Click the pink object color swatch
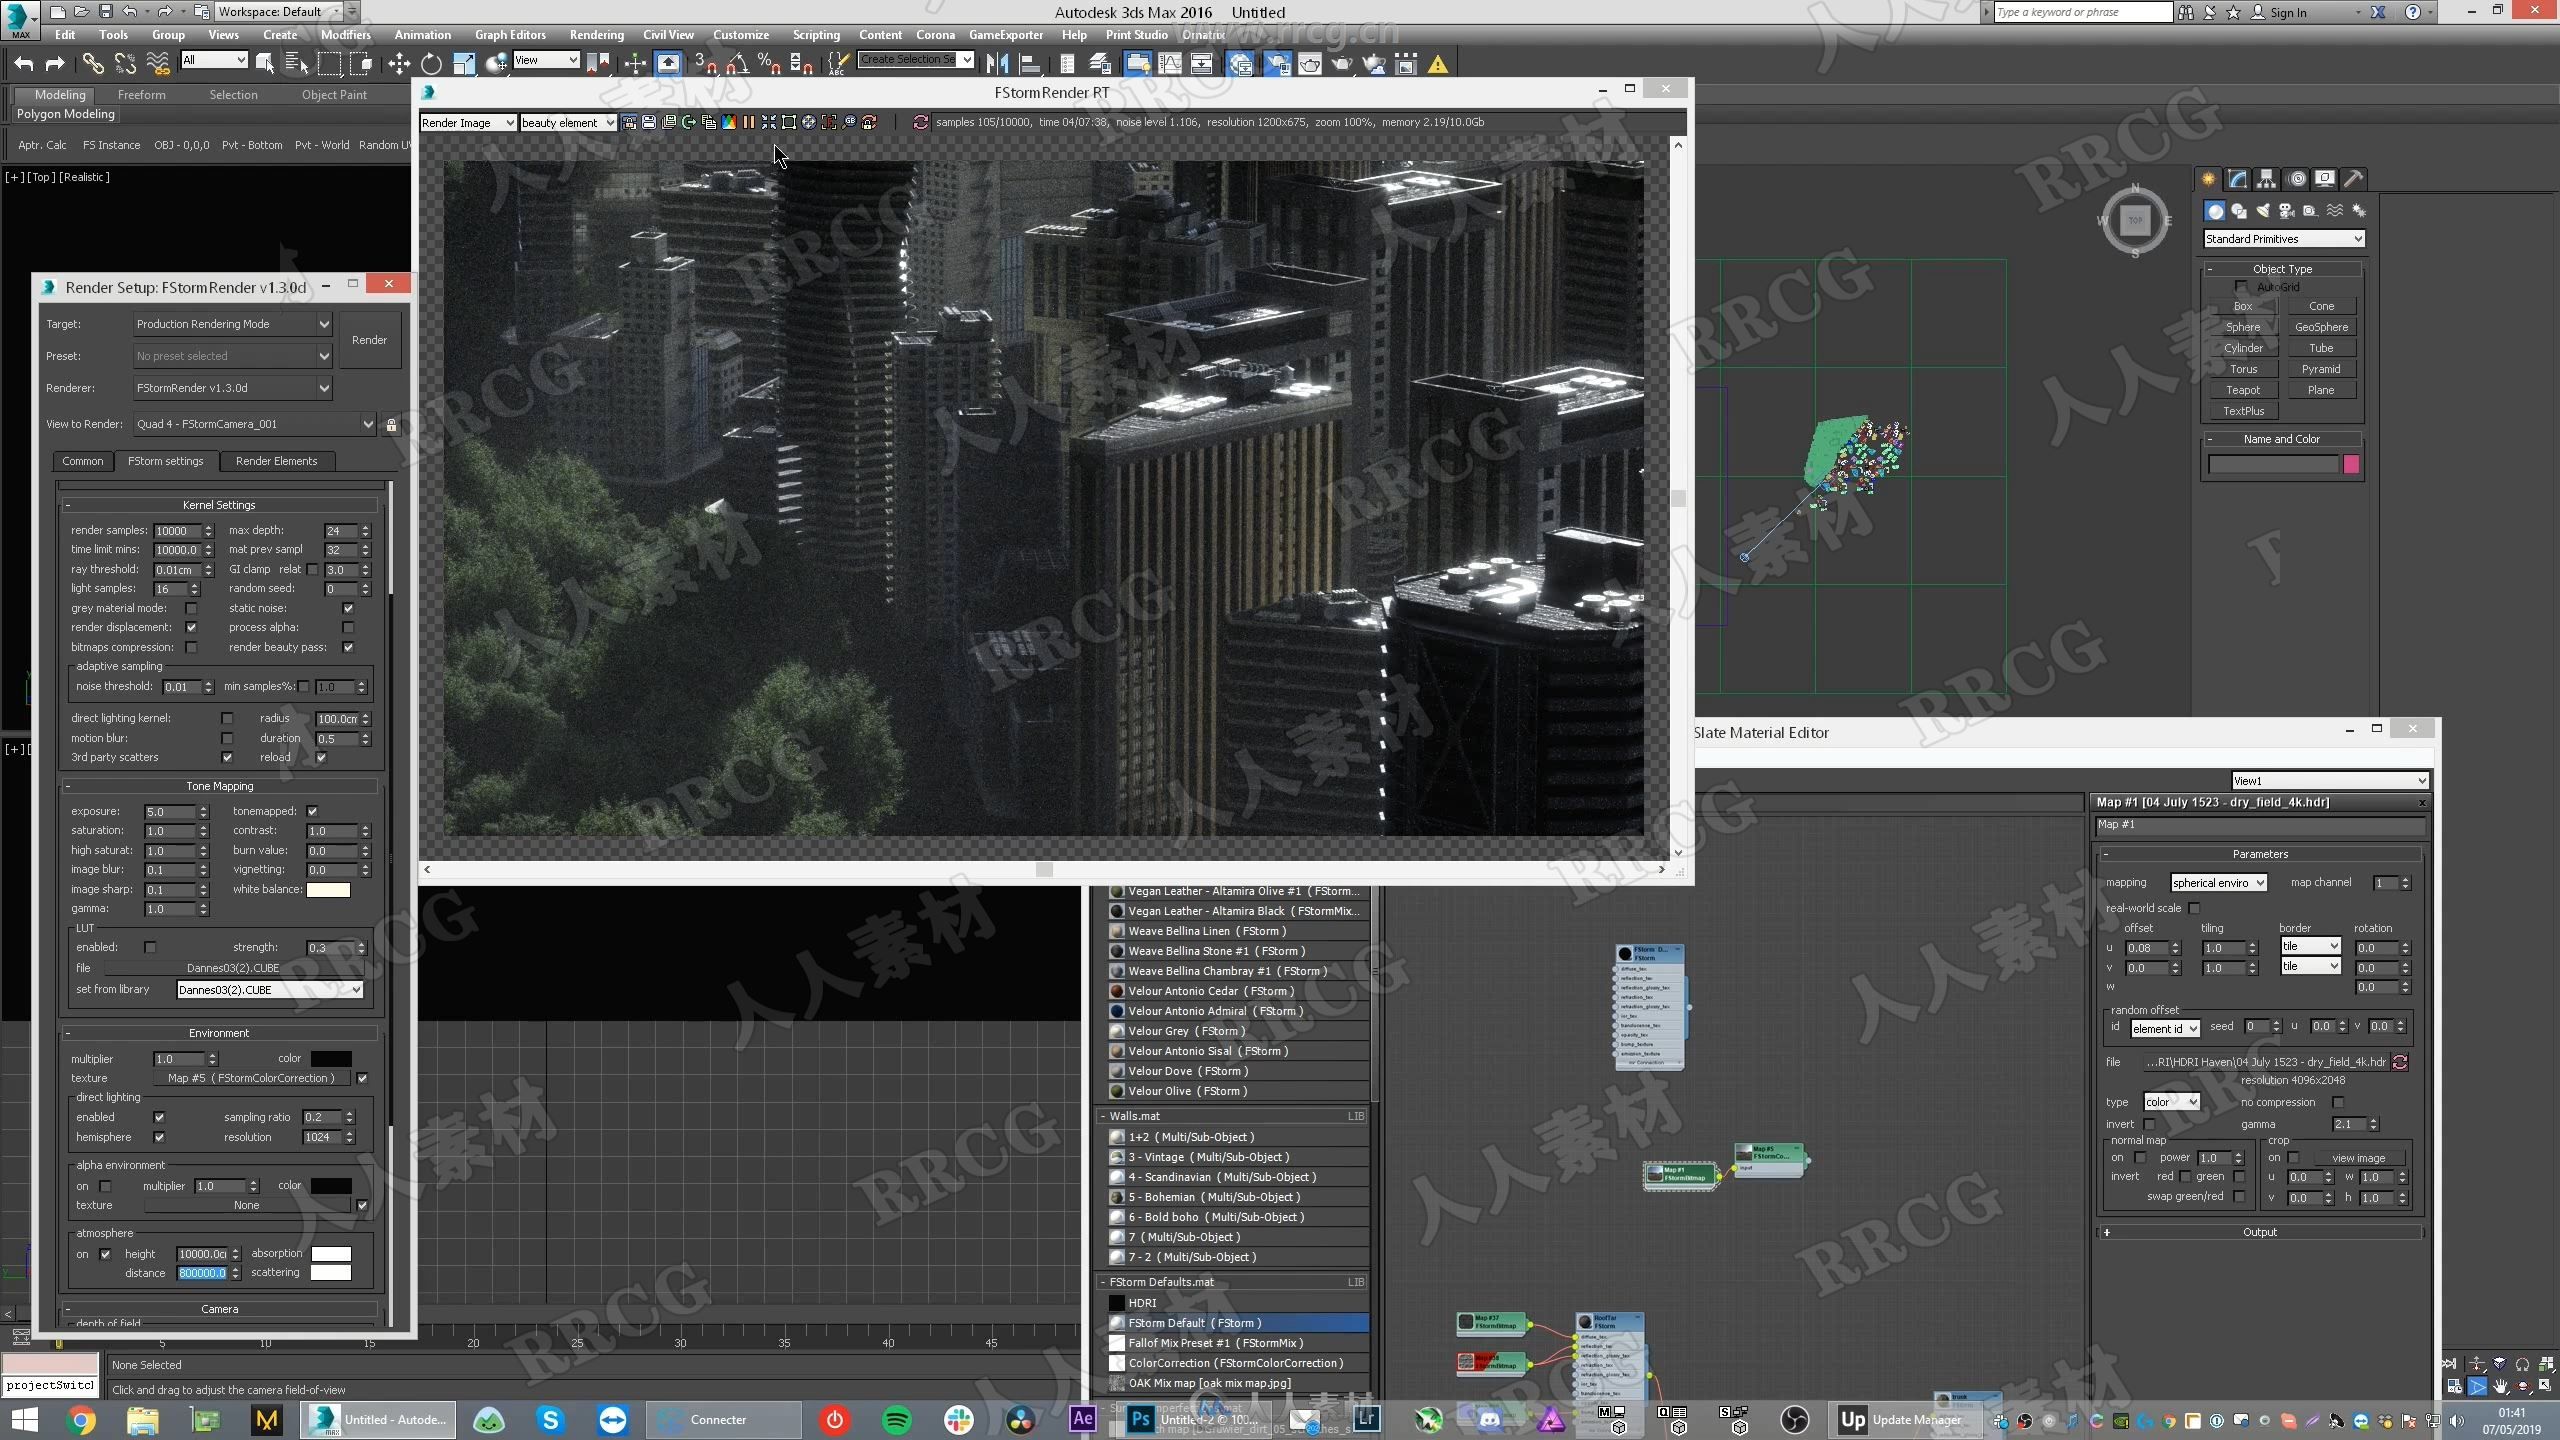The image size is (2560, 1440). pos(2351,464)
